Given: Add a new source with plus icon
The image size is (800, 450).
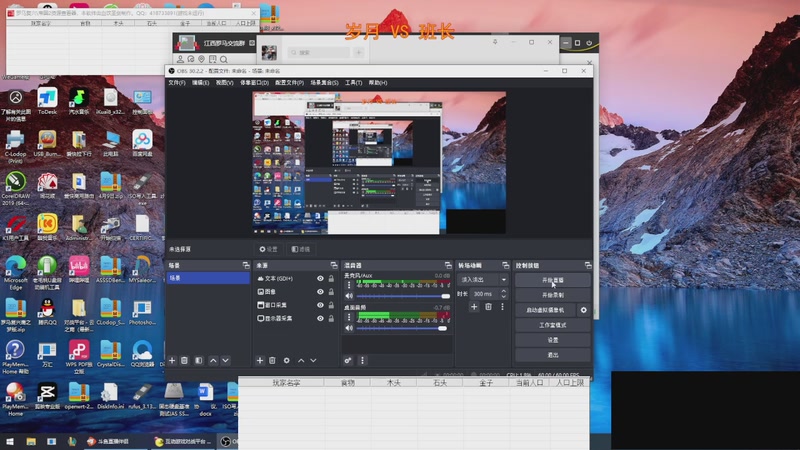Looking at the screenshot, I should (x=260, y=361).
